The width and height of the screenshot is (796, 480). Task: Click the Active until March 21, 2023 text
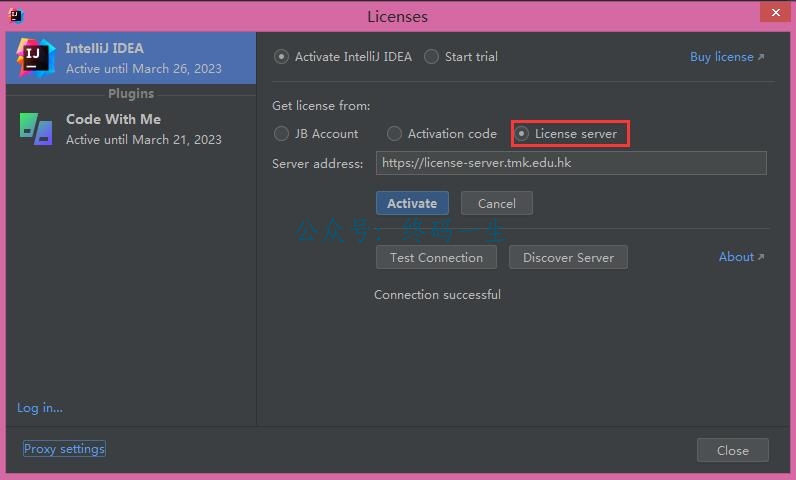[144, 140]
